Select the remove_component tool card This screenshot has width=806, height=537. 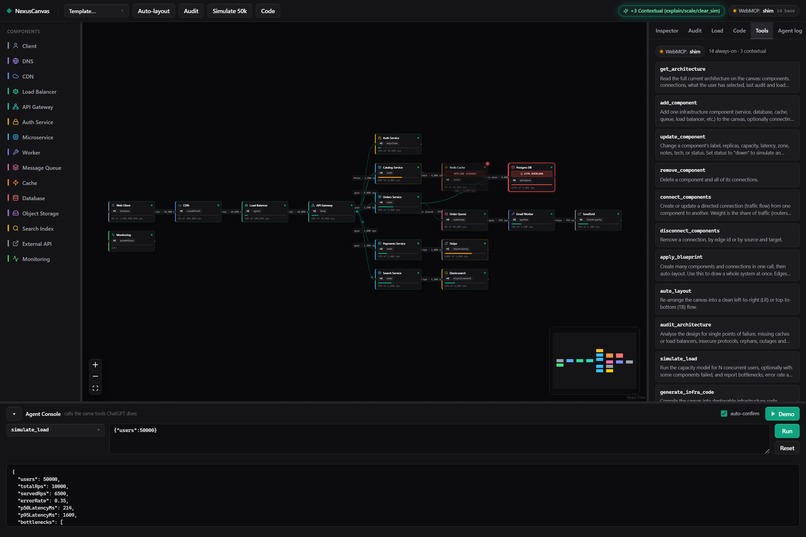pos(727,175)
